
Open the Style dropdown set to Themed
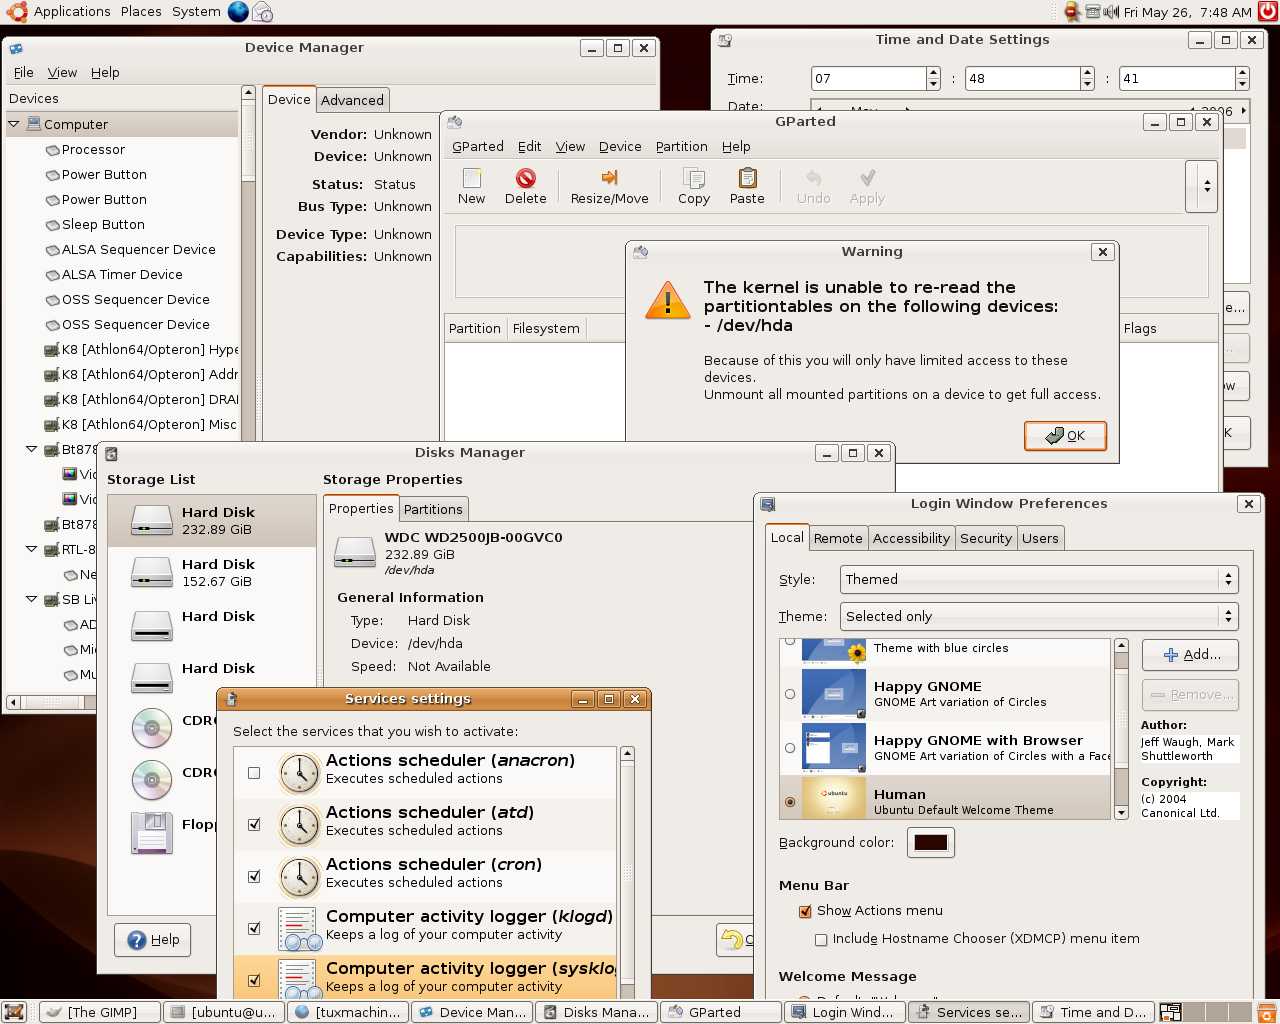1039,579
